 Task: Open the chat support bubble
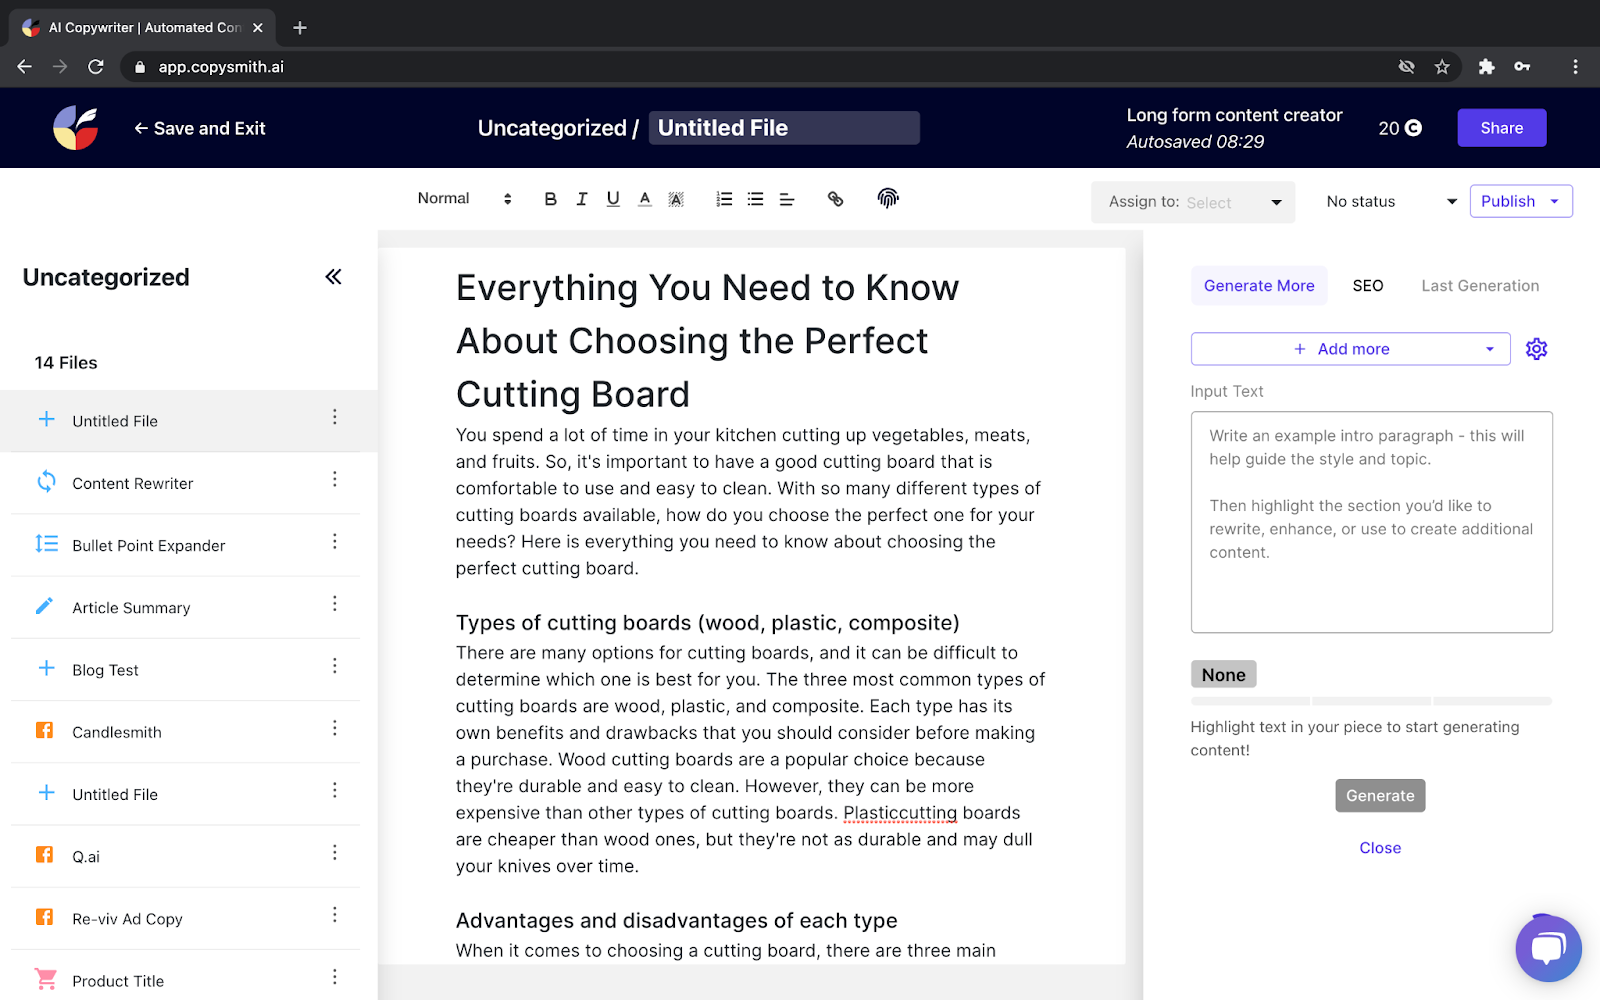[x=1548, y=948]
